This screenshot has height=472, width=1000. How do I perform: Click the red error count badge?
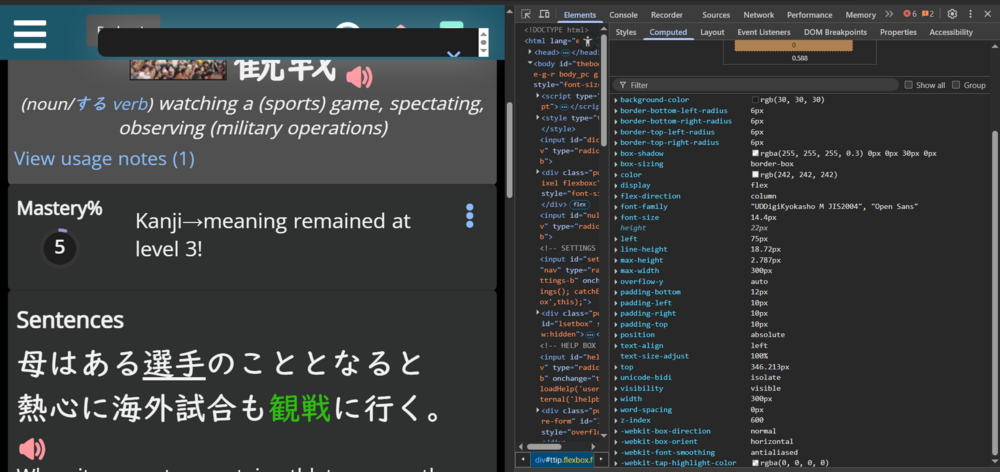(910, 15)
